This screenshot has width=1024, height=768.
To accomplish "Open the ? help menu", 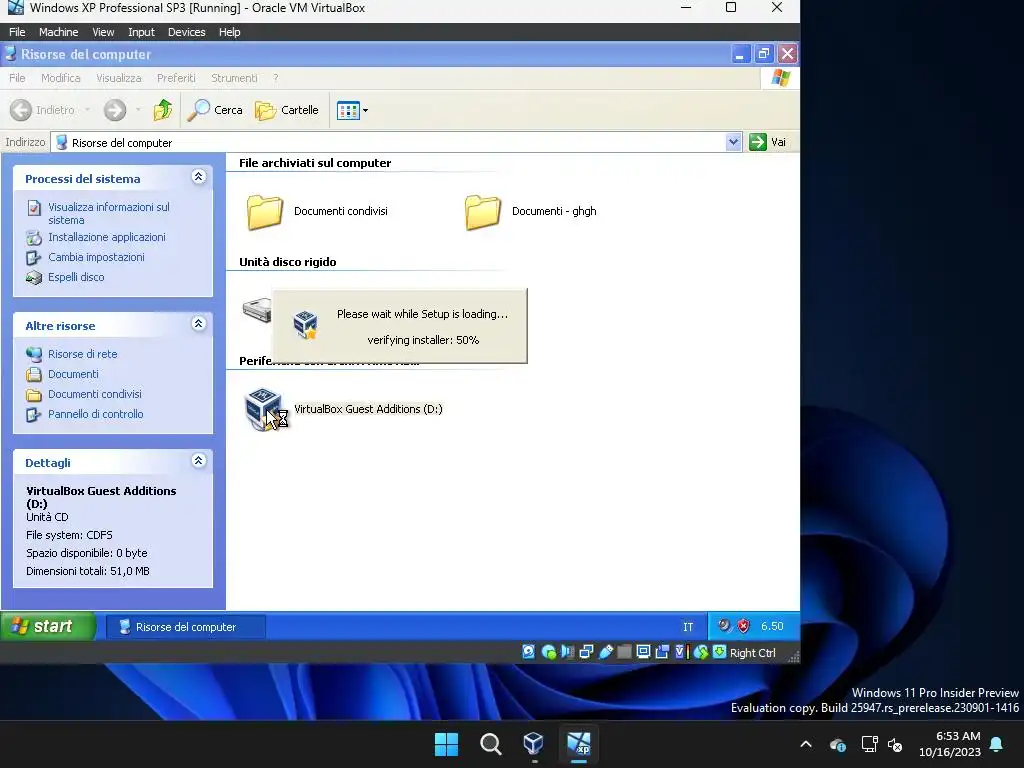I will click(x=276, y=78).
